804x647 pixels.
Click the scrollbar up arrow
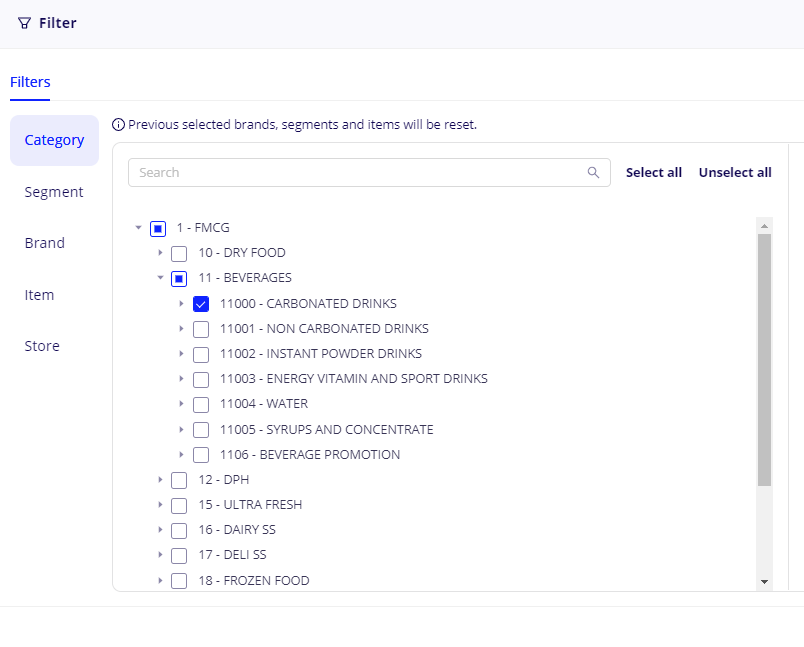click(x=764, y=226)
